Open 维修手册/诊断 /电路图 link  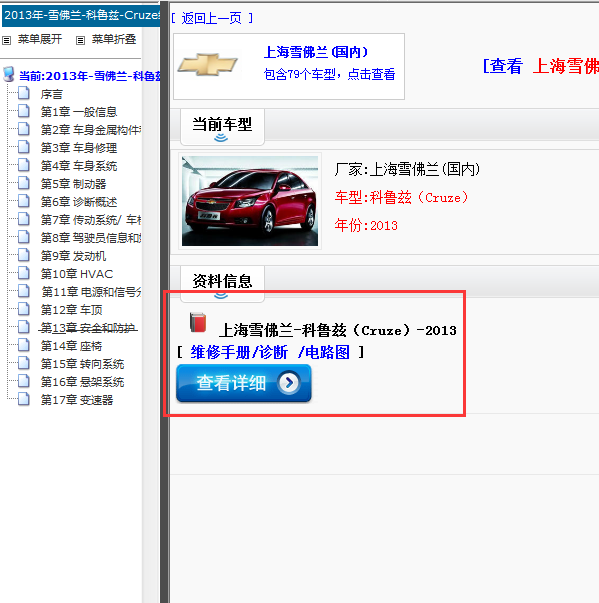click(270, 352)
